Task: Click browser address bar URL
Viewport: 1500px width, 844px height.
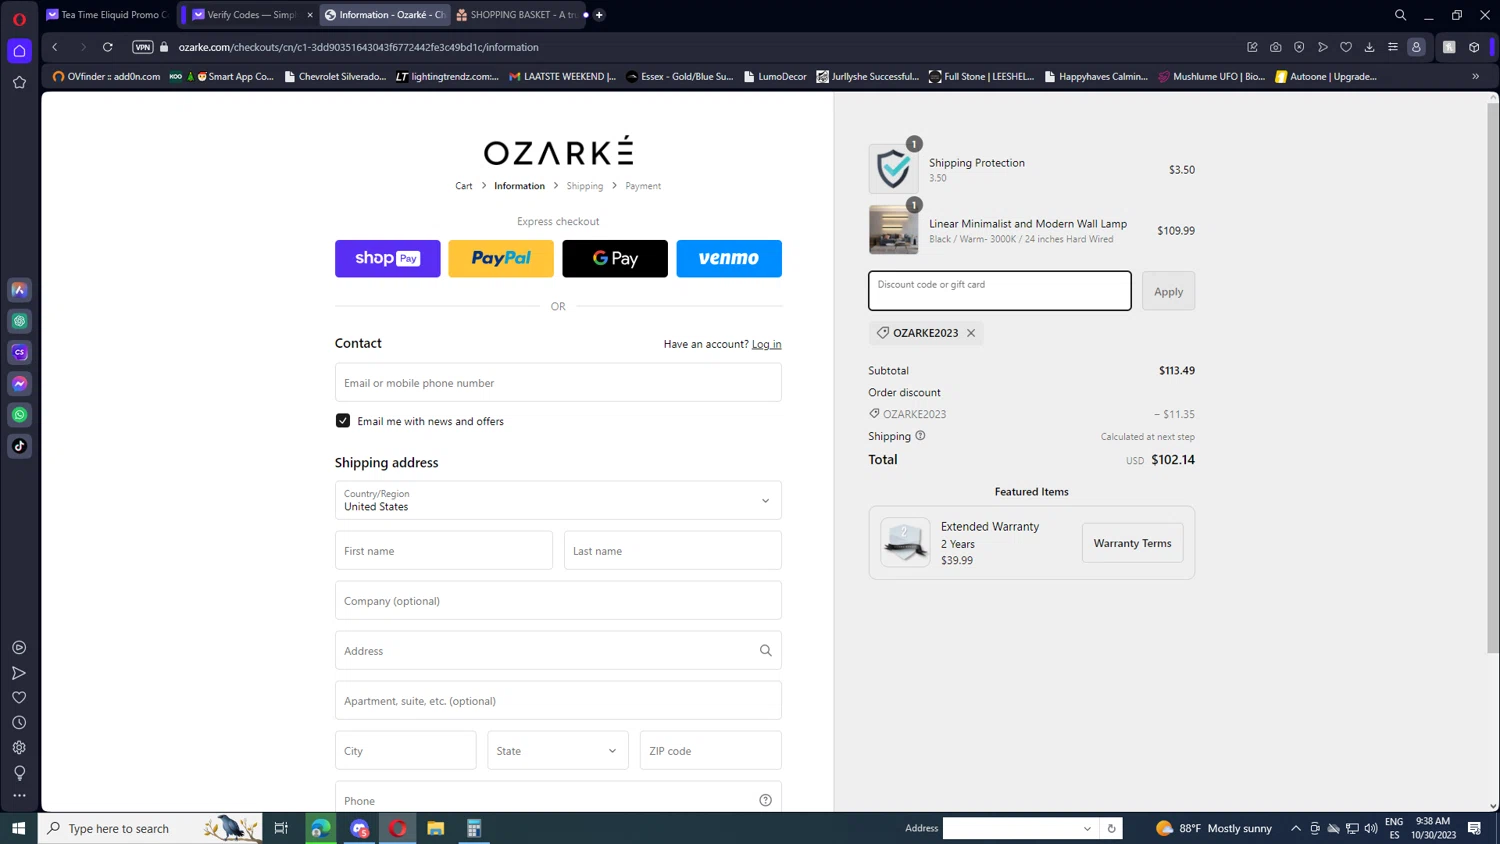Action: (358, 47)
